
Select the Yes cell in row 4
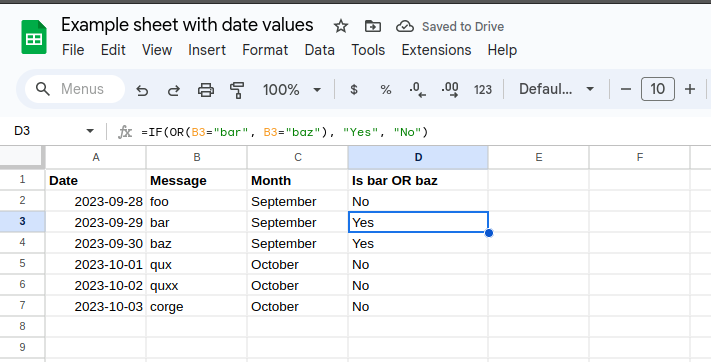(x=418, y=244)
